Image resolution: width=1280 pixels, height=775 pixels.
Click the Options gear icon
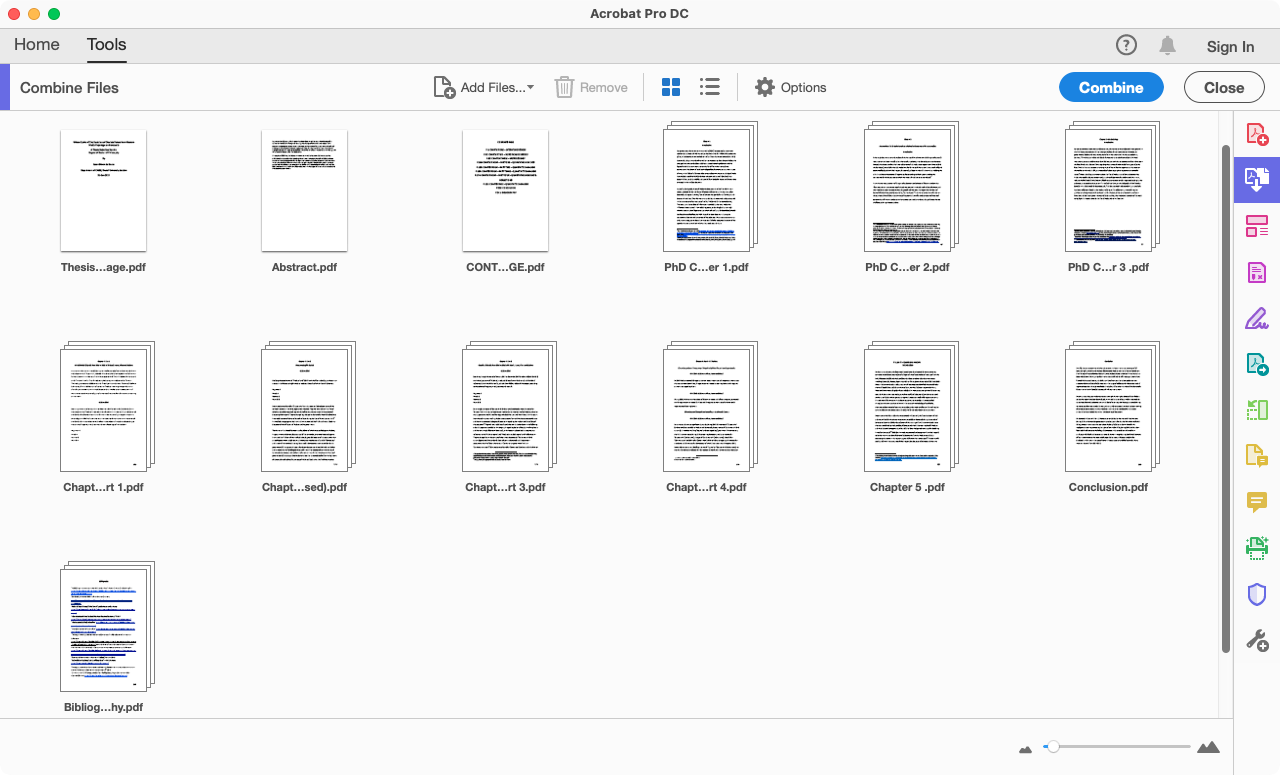[x=765, y=87]
